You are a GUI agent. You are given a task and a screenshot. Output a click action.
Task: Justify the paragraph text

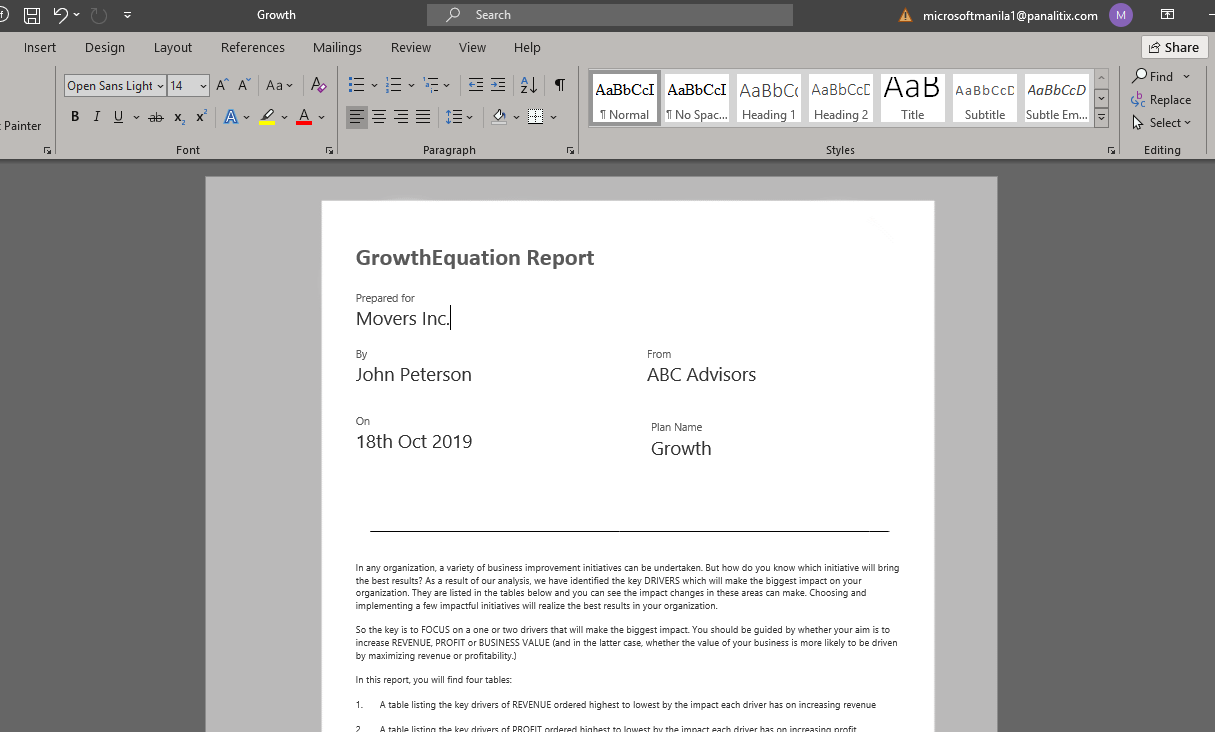[x=423, y=117]
